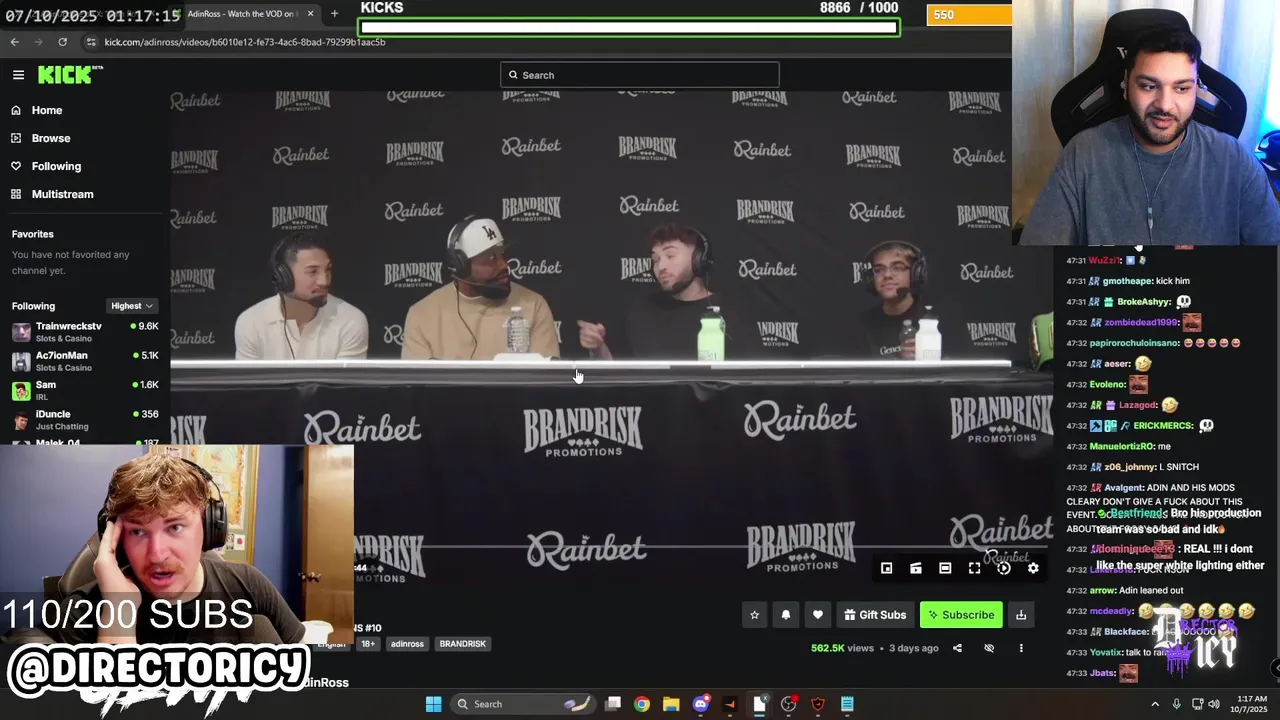Open the Kick hamburger menu
This screenshot has width=1280, height=720.
pos(18,75)
